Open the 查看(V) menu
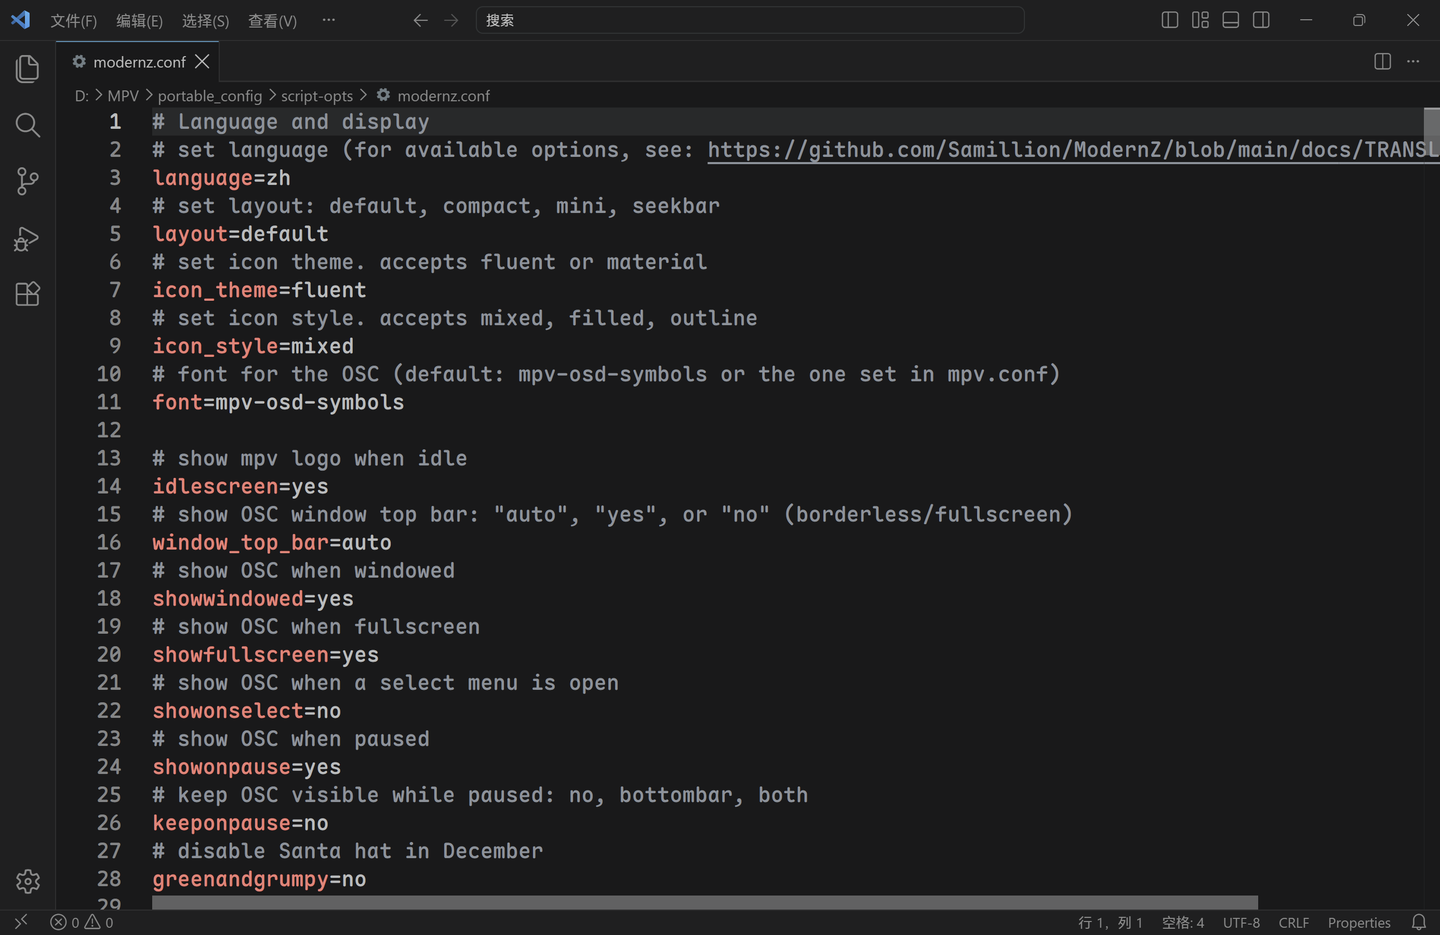Screen dimensions: 1440x935 272,21
